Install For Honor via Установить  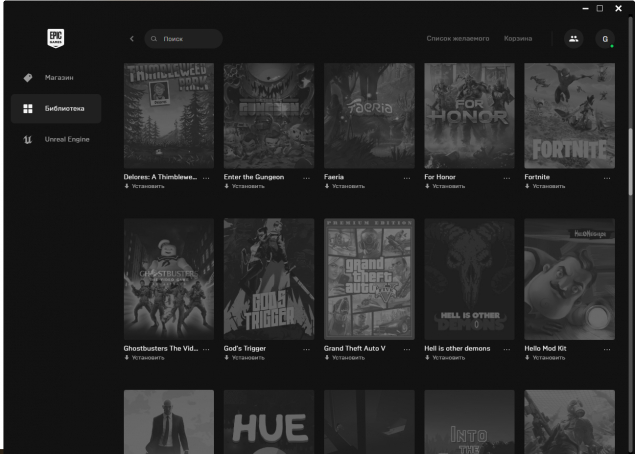(445, 186)
